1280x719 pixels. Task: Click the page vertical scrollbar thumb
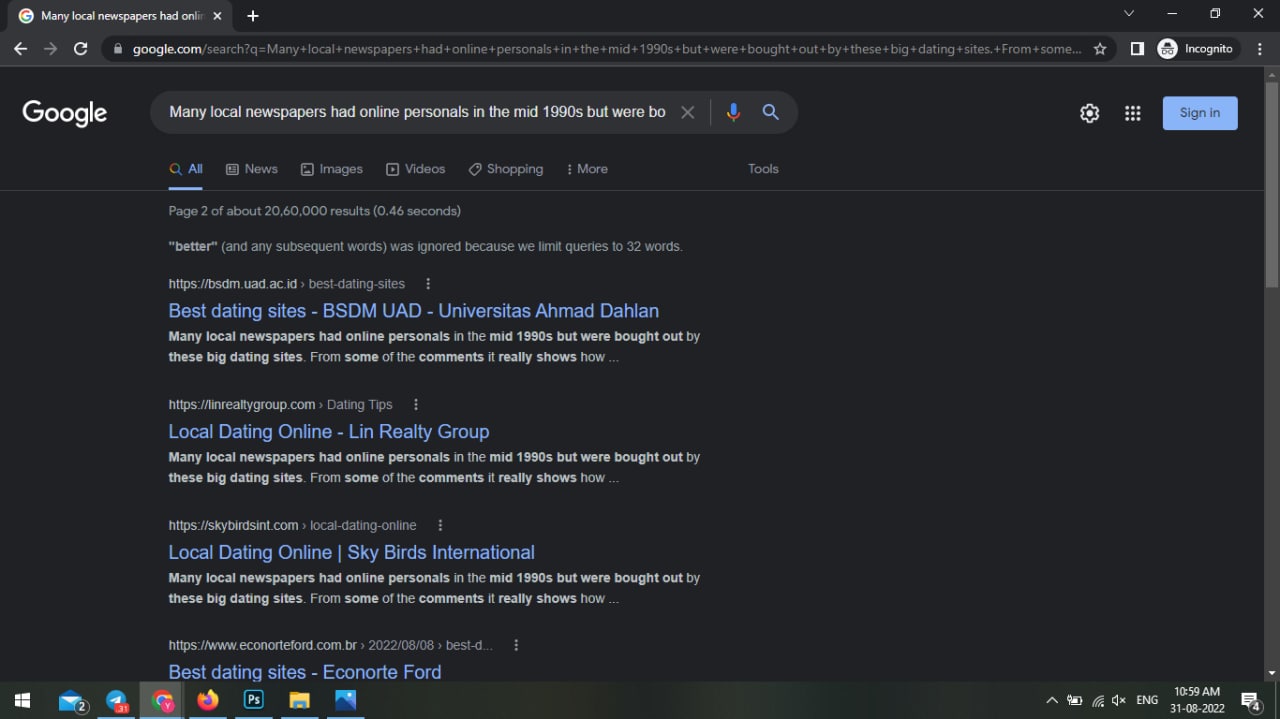[x=1271, y=180]
